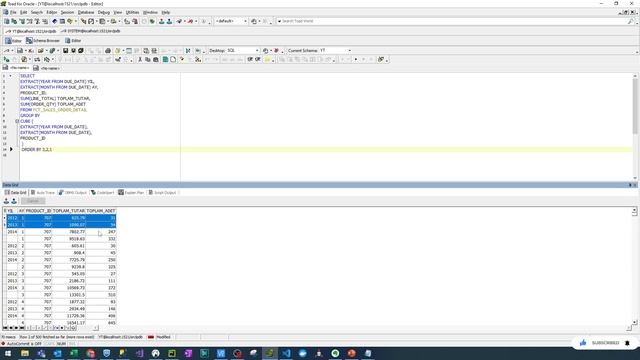The image size is (640, 360).
Task: Click the red session icon in main toolbar
Action: coord(190,21)
